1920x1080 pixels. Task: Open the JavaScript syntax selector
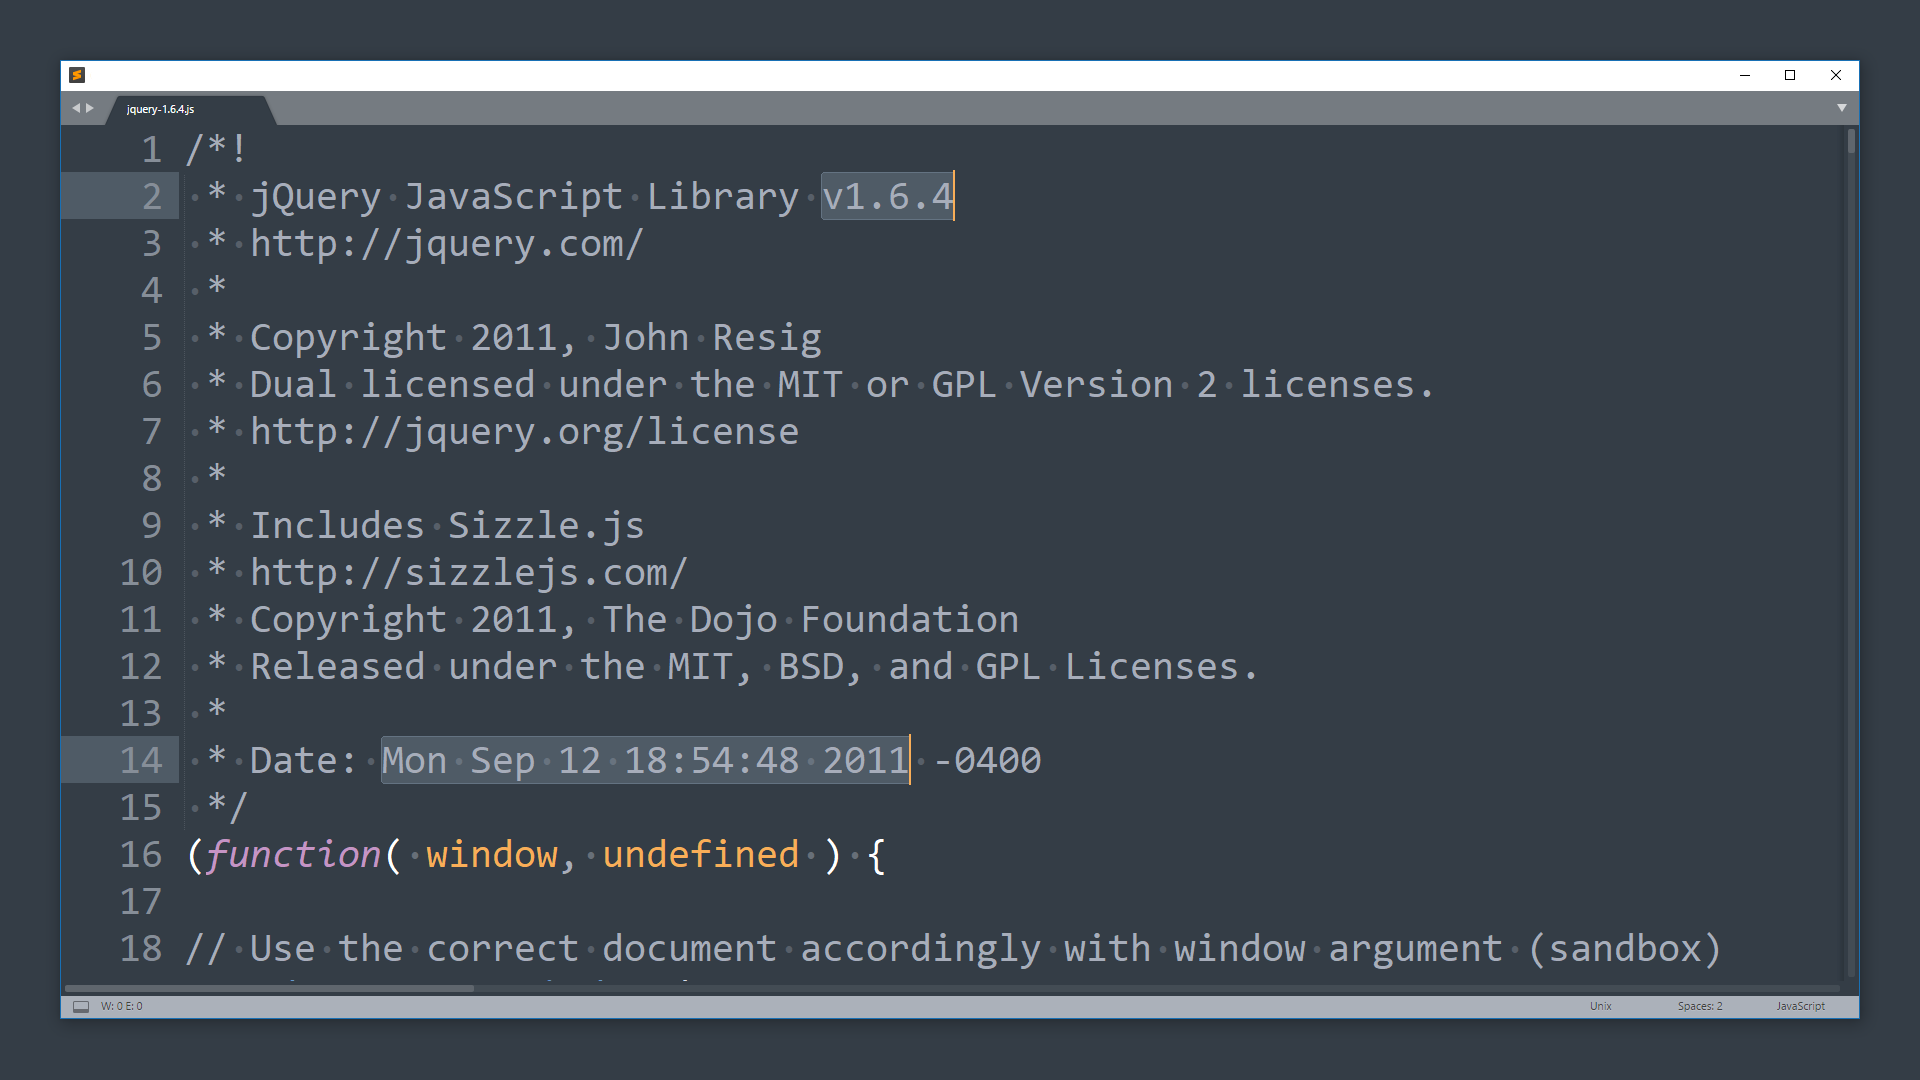pyautogui.click(x=1800, y=1006)
